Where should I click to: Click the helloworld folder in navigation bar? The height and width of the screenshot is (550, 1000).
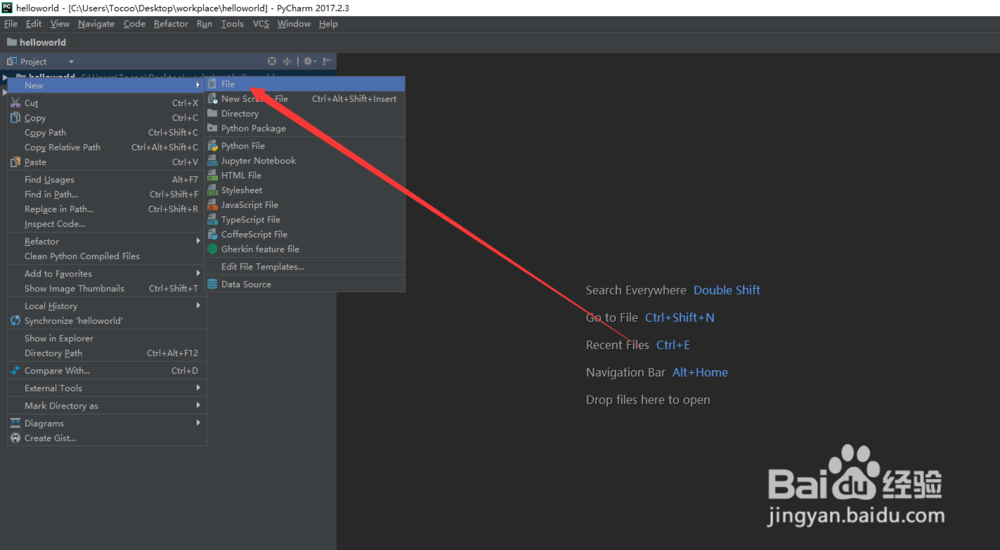(36, 42)
